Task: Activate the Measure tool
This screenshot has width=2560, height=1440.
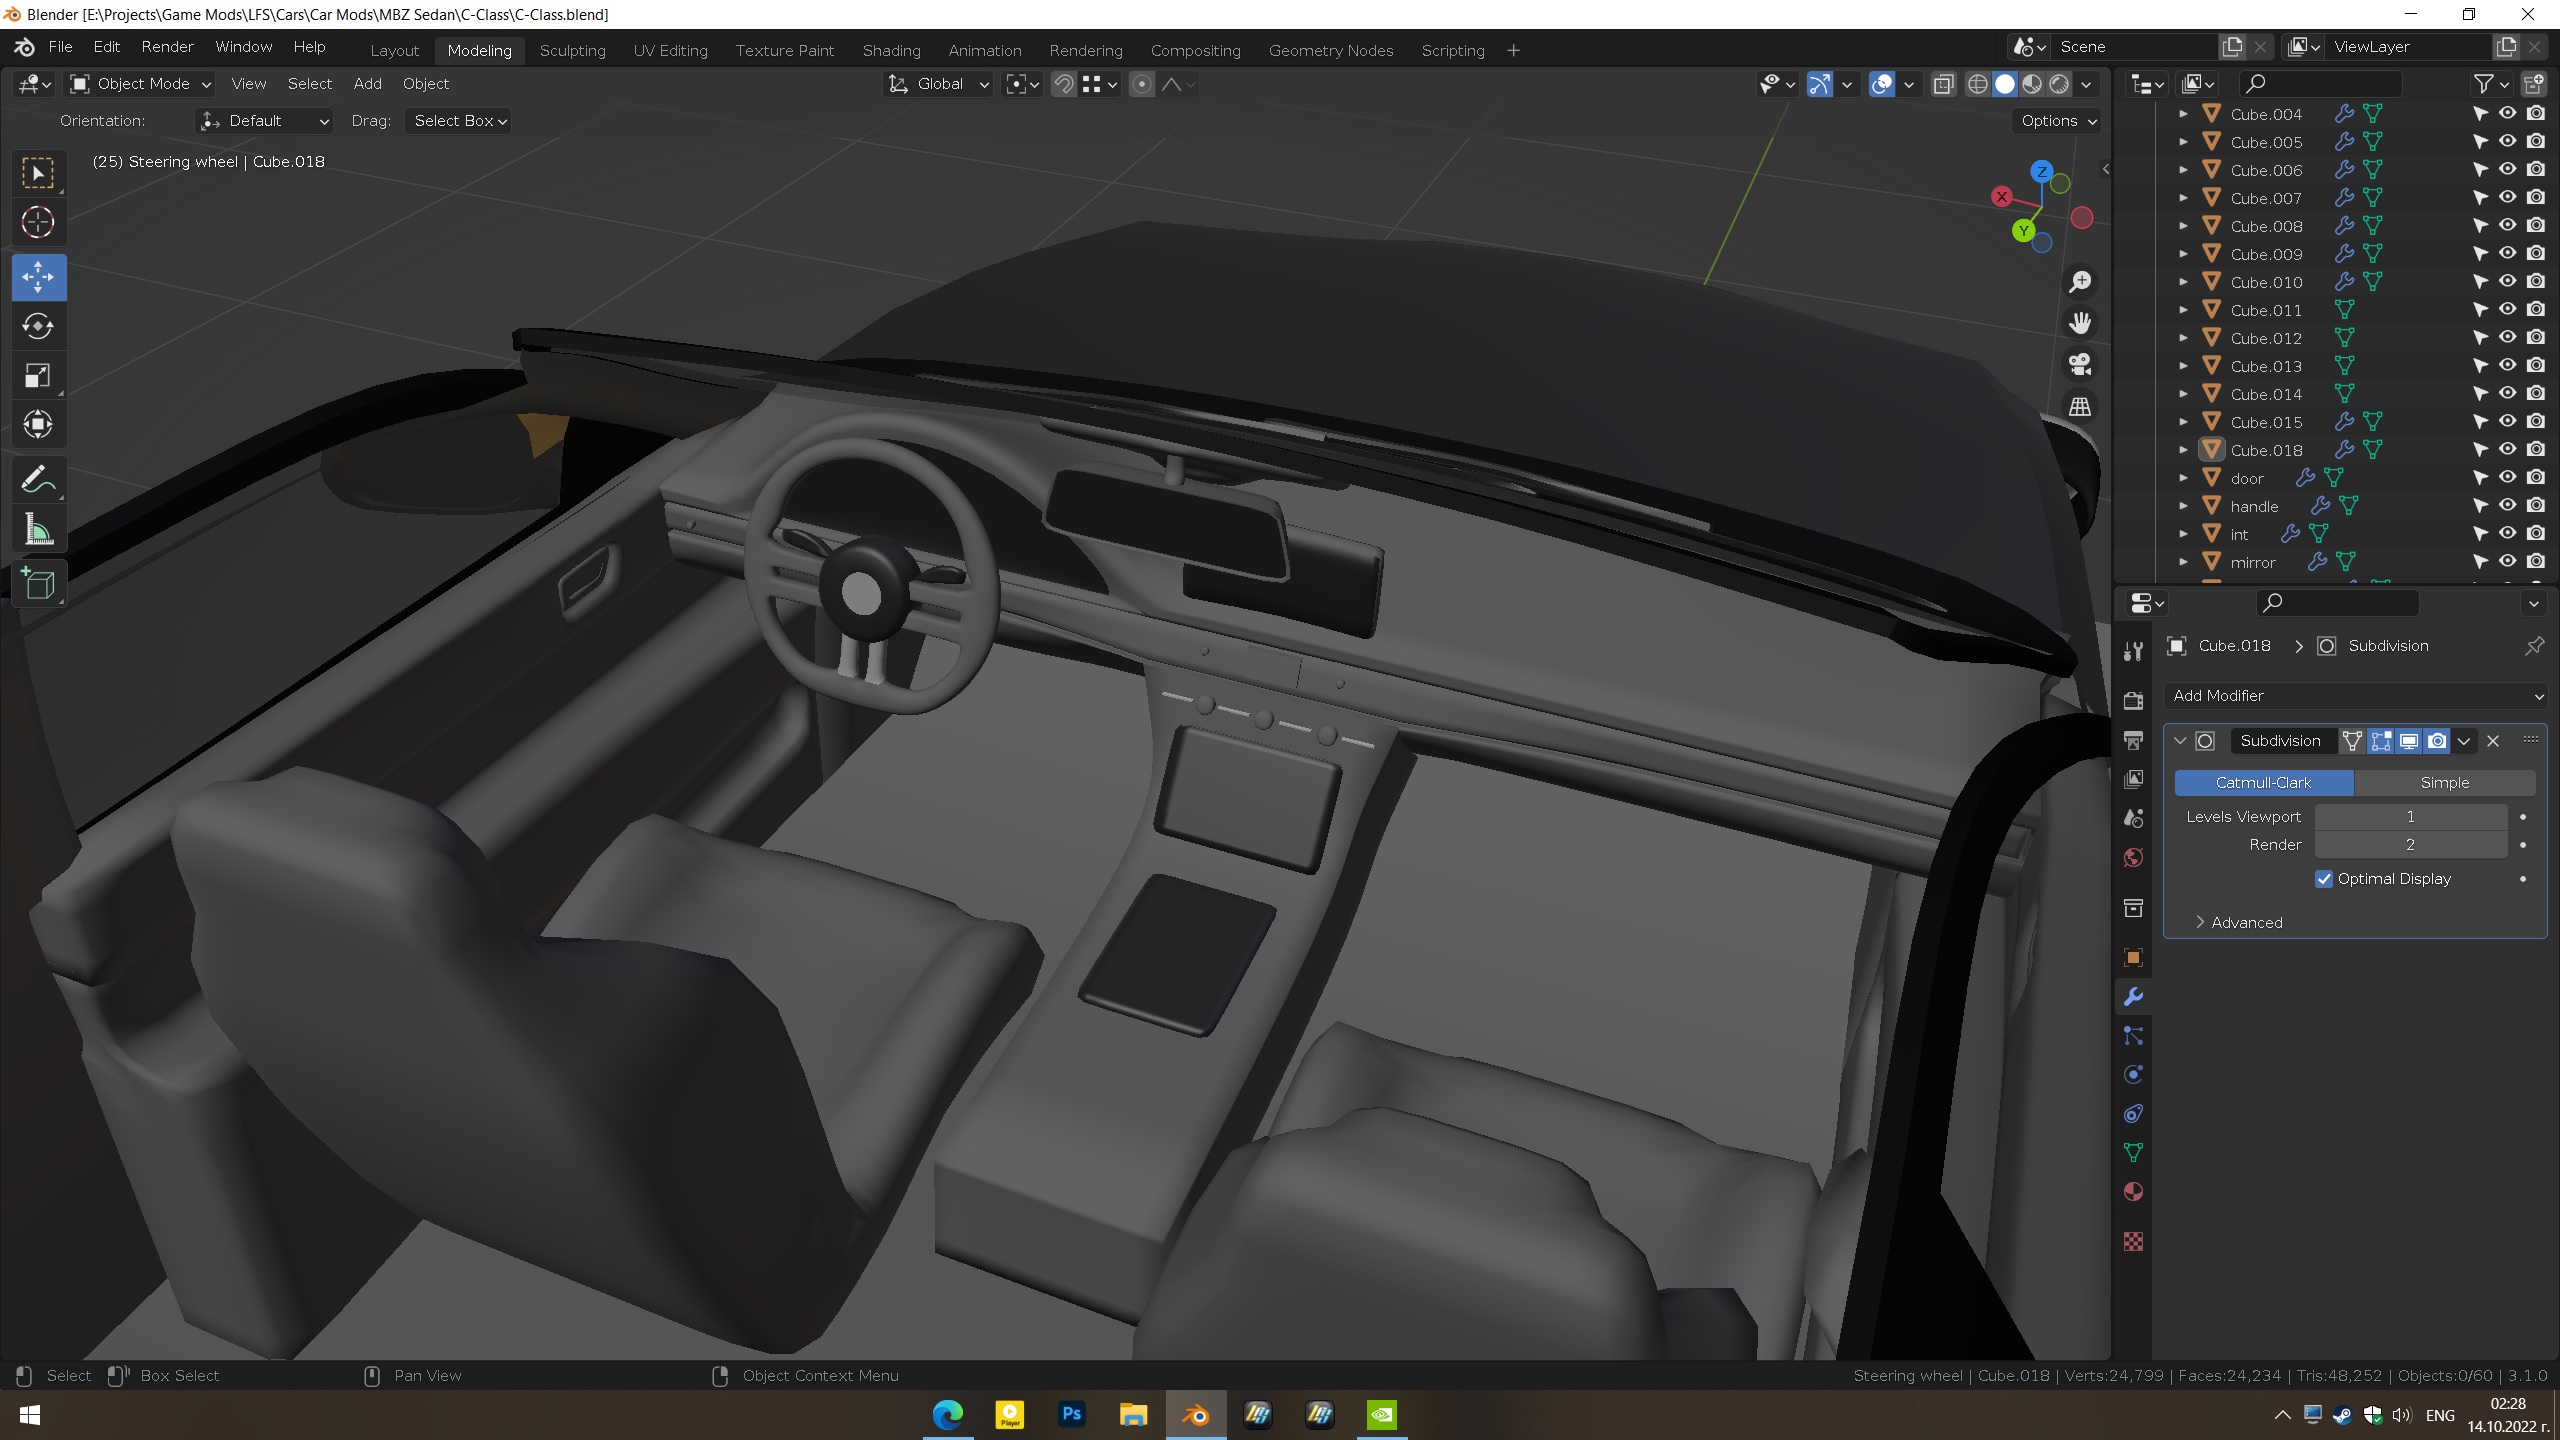Action: pyautogui.click(x=38, y=530)
